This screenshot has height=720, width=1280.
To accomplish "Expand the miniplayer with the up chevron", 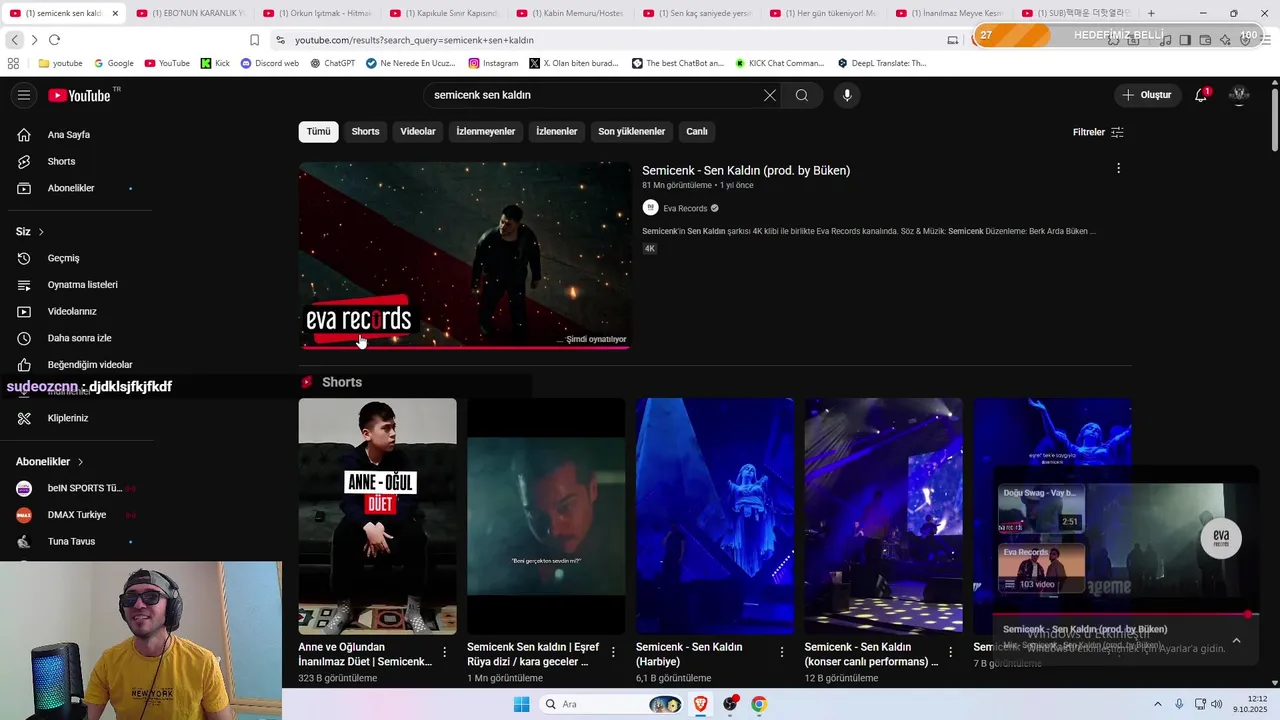I will [x=1236, y=640].
